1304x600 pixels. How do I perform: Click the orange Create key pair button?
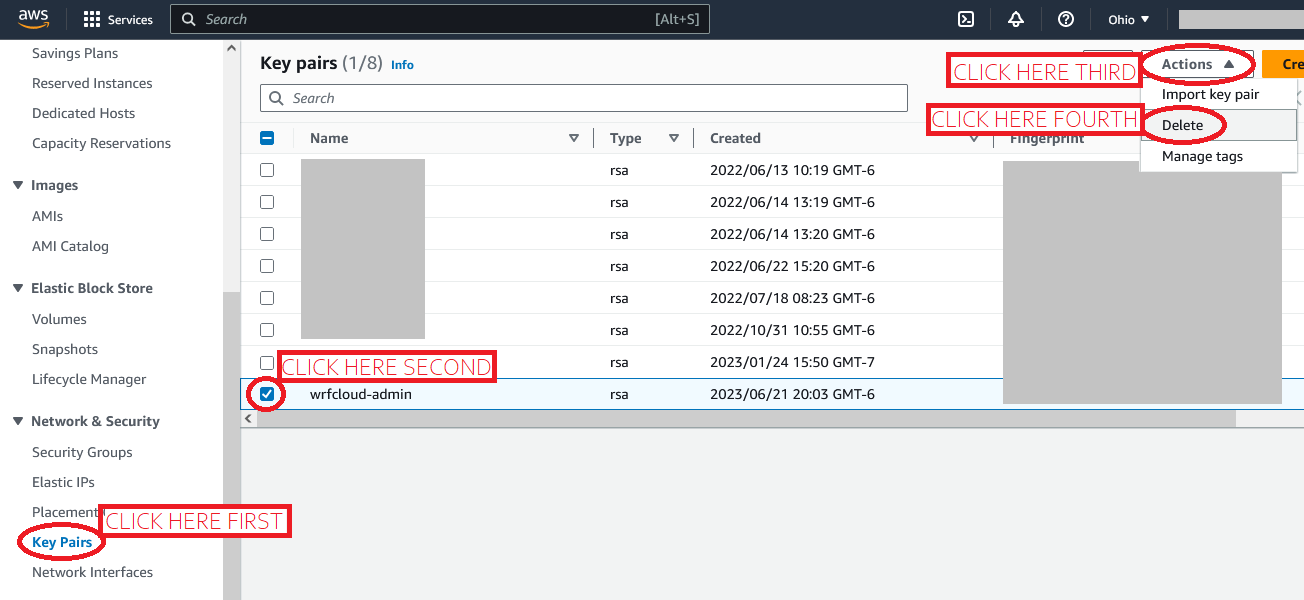(x=1283, y=64)
